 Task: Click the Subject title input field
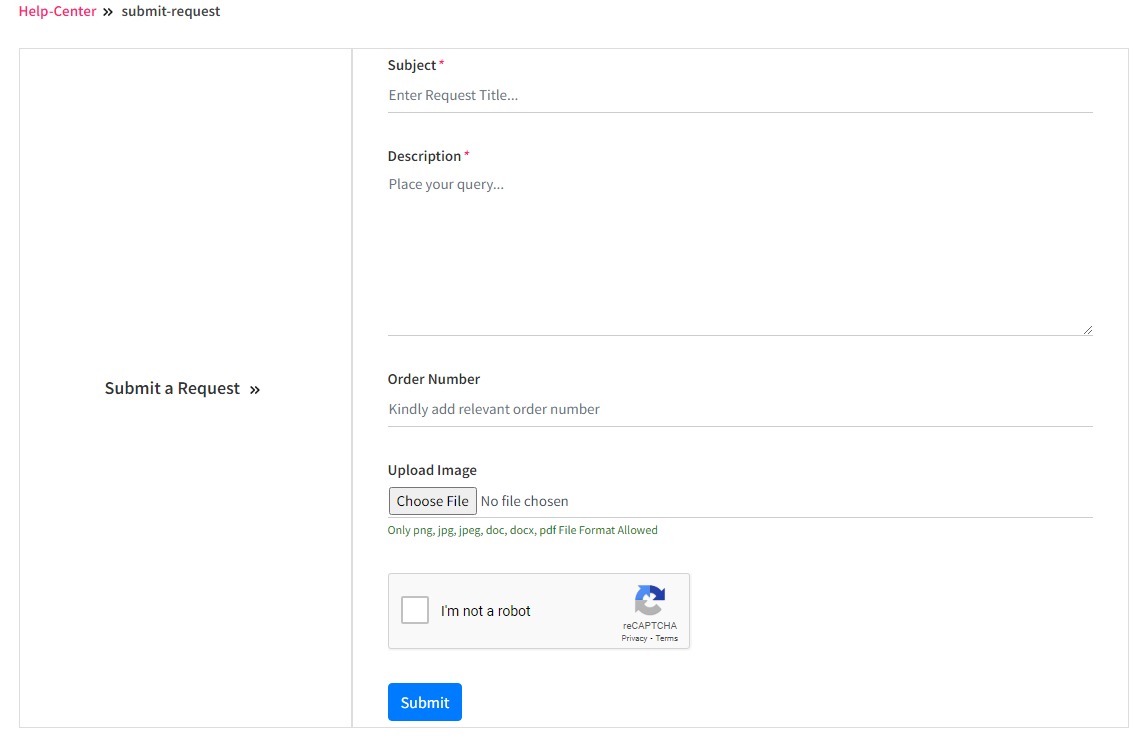[740, 95]
